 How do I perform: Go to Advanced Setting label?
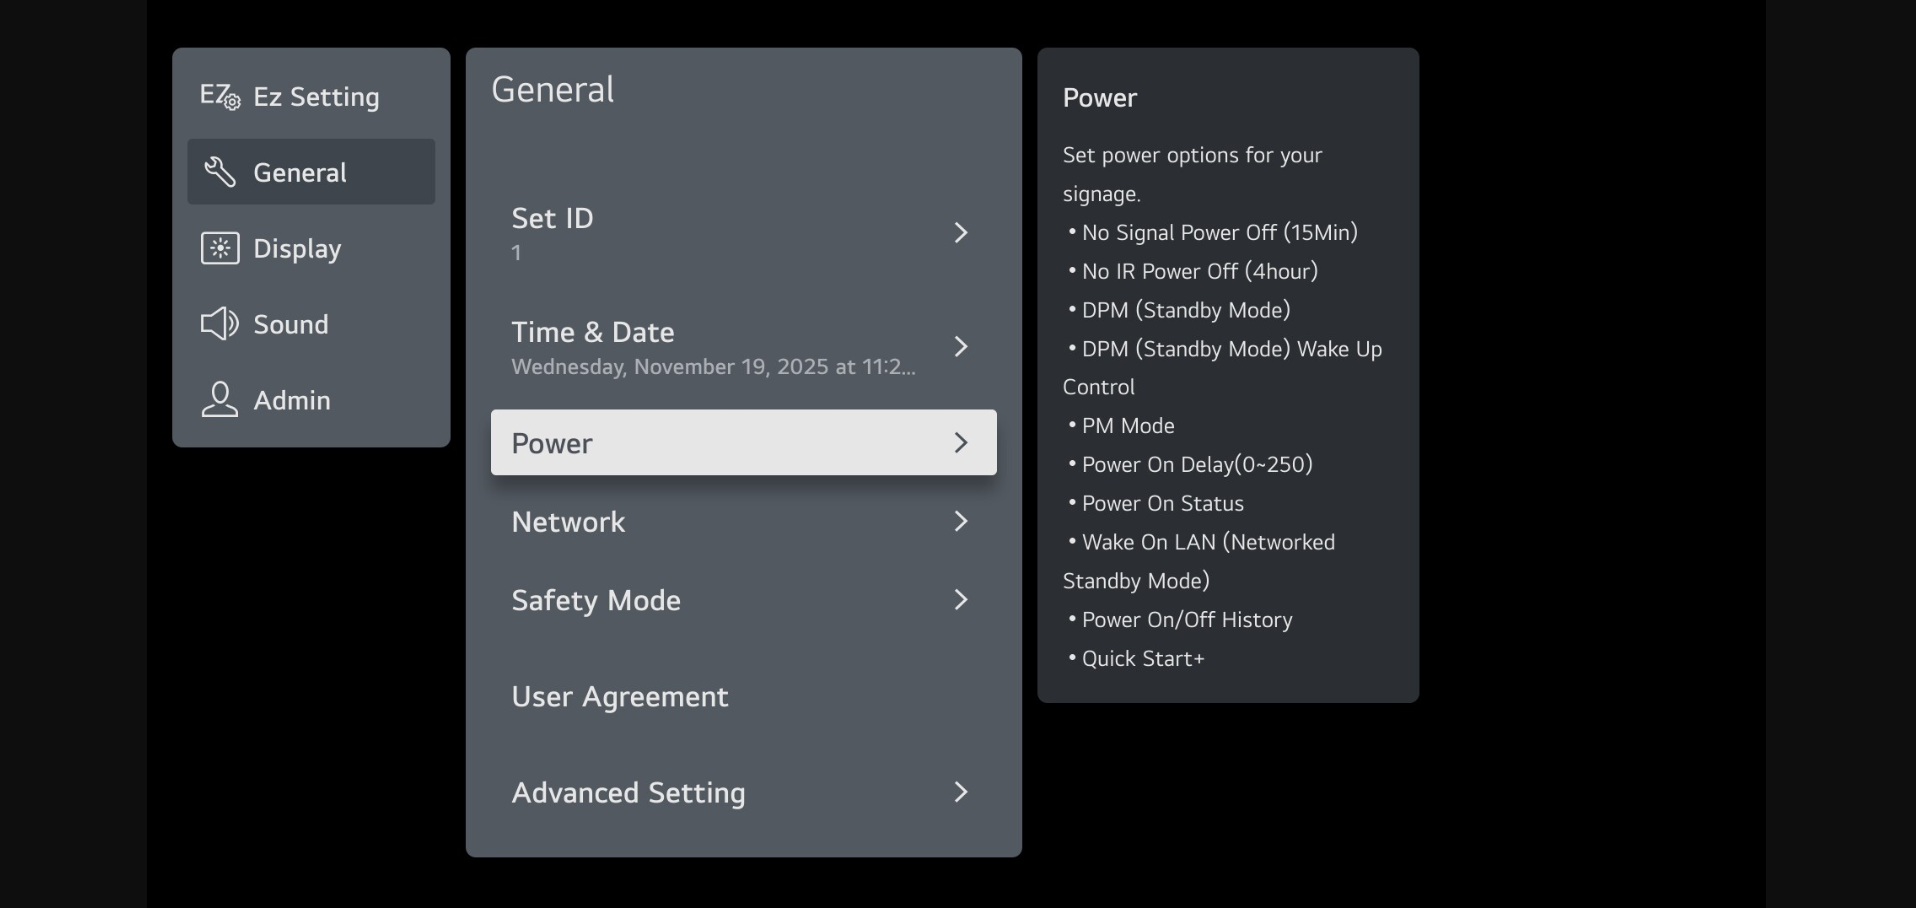[x=628, y=793]
